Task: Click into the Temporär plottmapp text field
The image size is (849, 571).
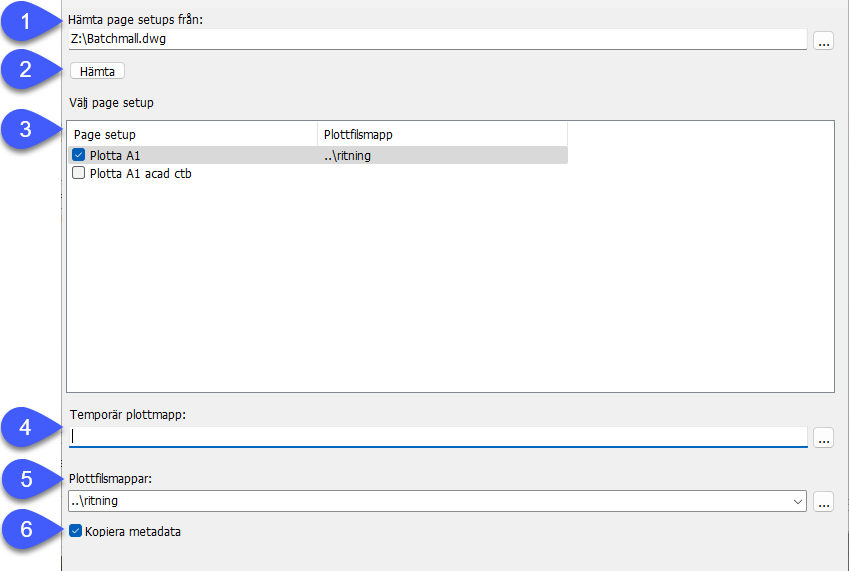Action: coord(438,437)
